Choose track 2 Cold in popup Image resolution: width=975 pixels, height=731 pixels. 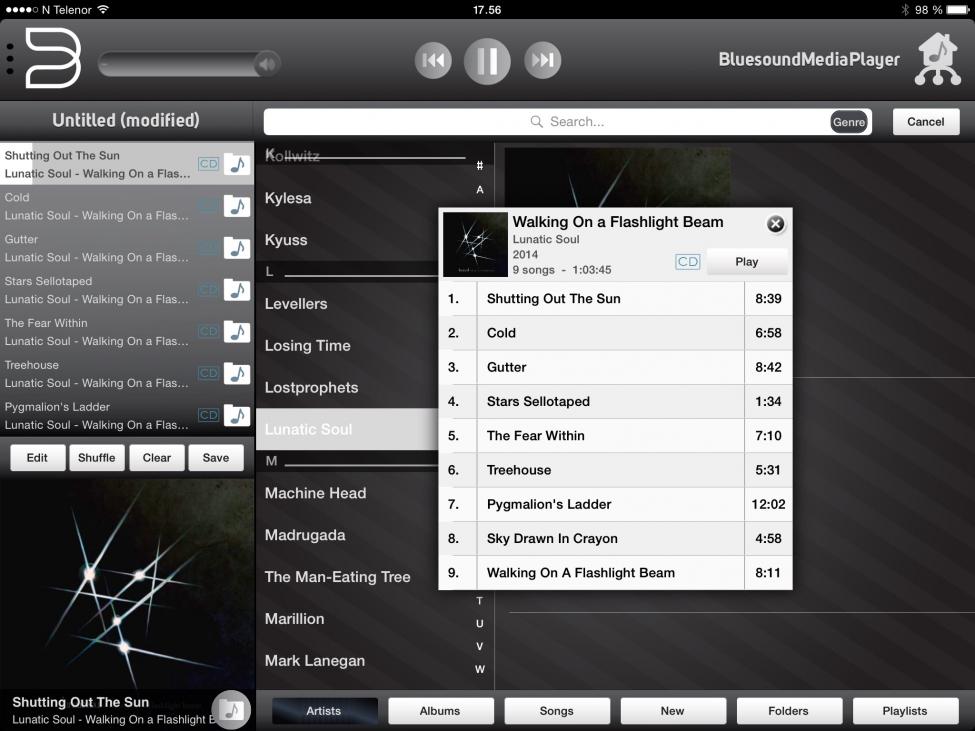615,333
